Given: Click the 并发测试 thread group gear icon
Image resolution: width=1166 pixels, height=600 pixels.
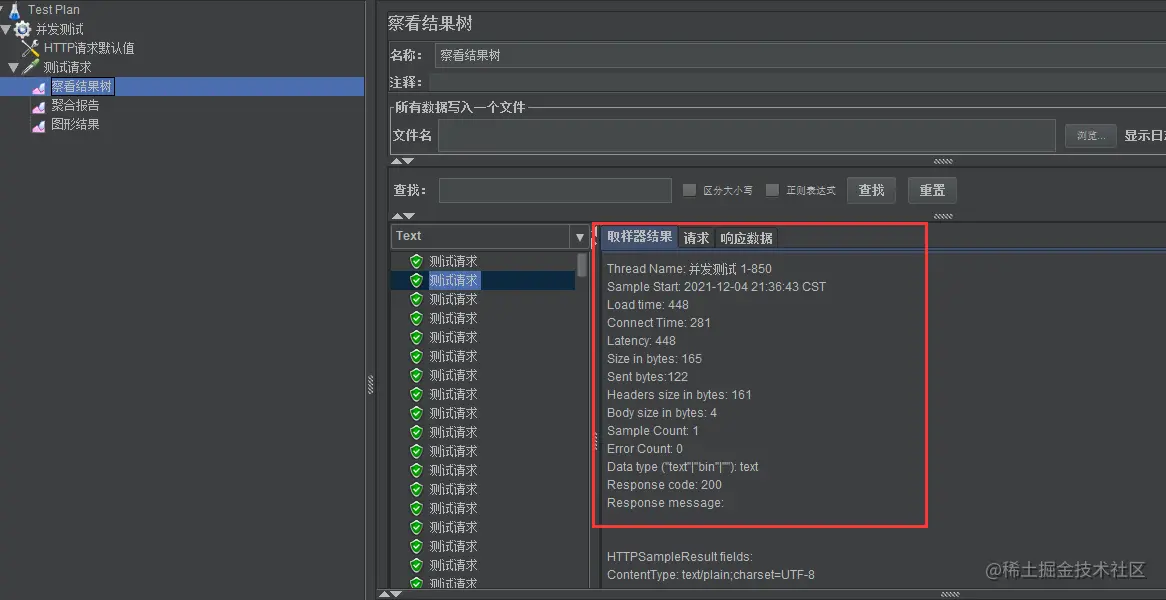Looking at the screenshot, I should (23, 30).
